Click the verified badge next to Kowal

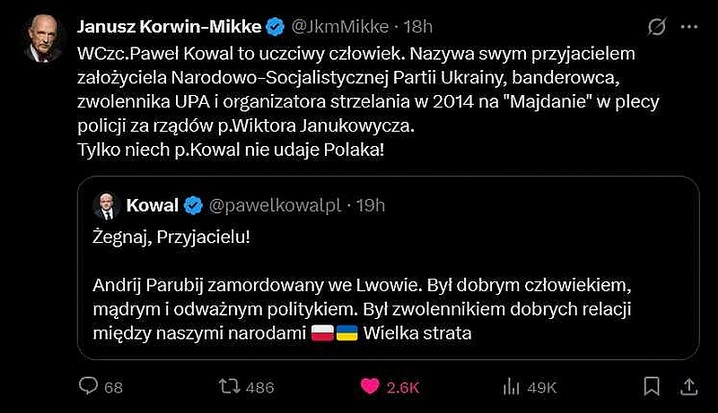(x=194, y=205)
